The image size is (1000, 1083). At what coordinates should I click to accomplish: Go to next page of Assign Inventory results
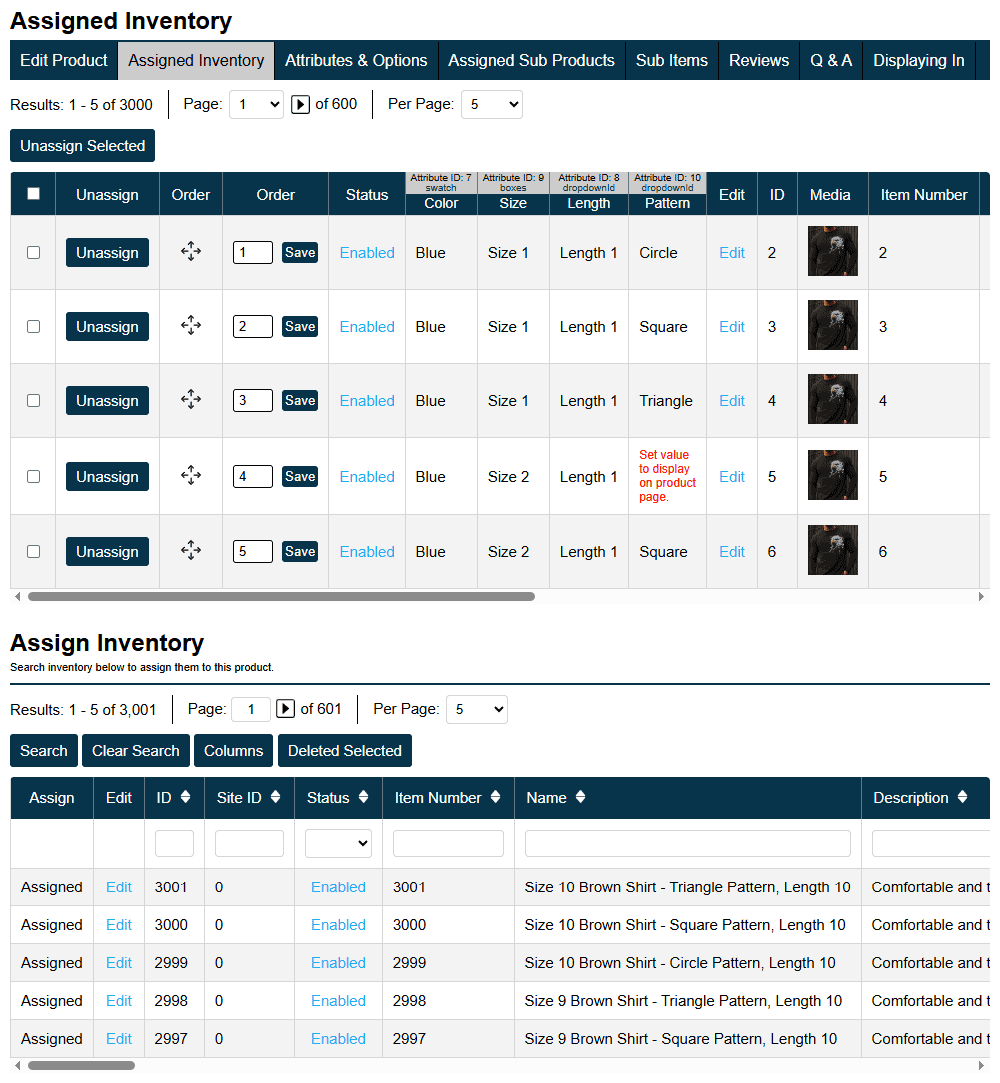pos(285,709)
